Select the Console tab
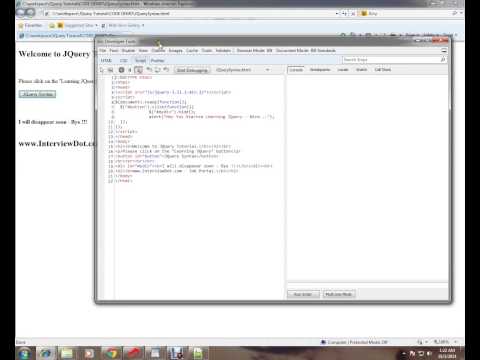Image resolution: width=480 pixels, height=360 pixels. 296,70
